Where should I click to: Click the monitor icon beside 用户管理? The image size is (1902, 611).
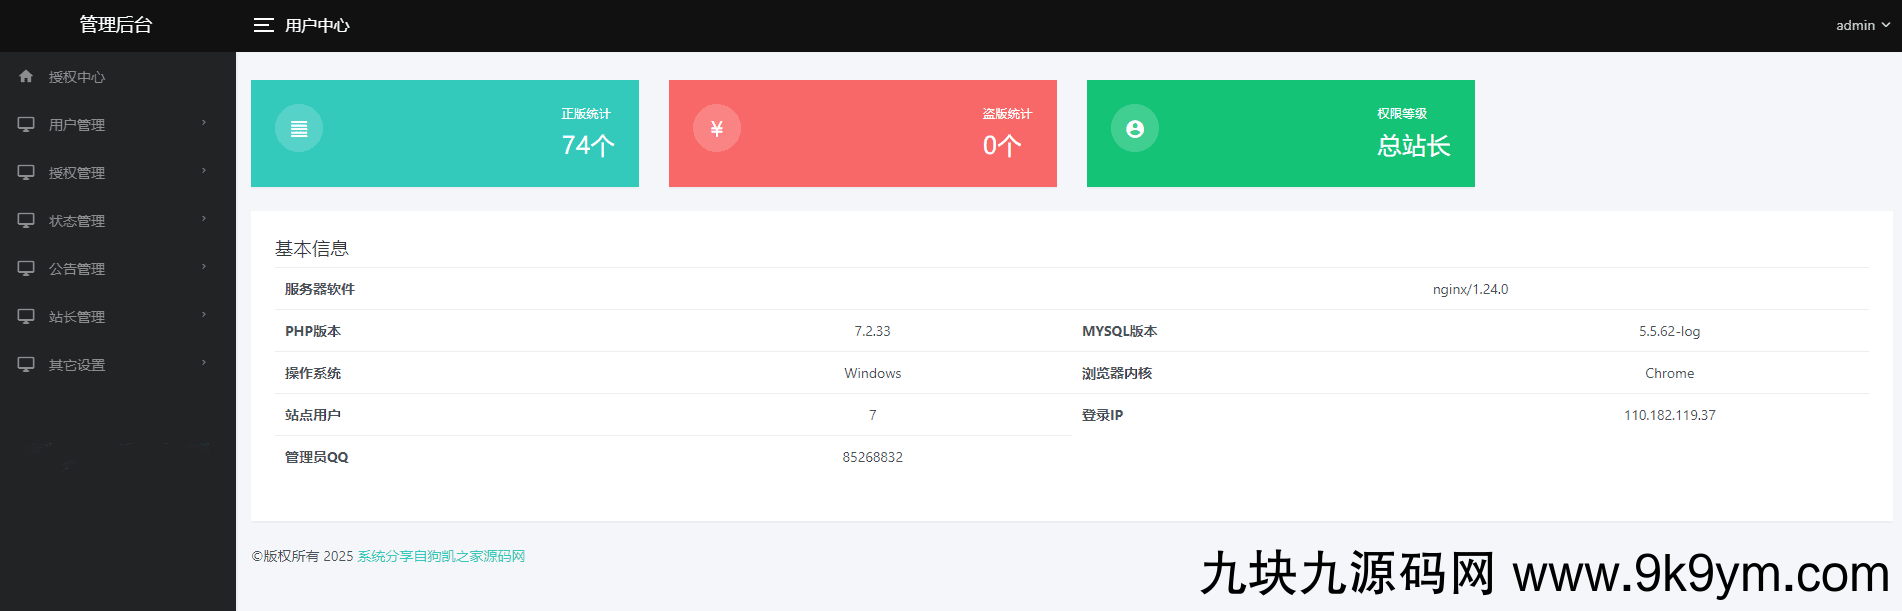tap(26, 124)
